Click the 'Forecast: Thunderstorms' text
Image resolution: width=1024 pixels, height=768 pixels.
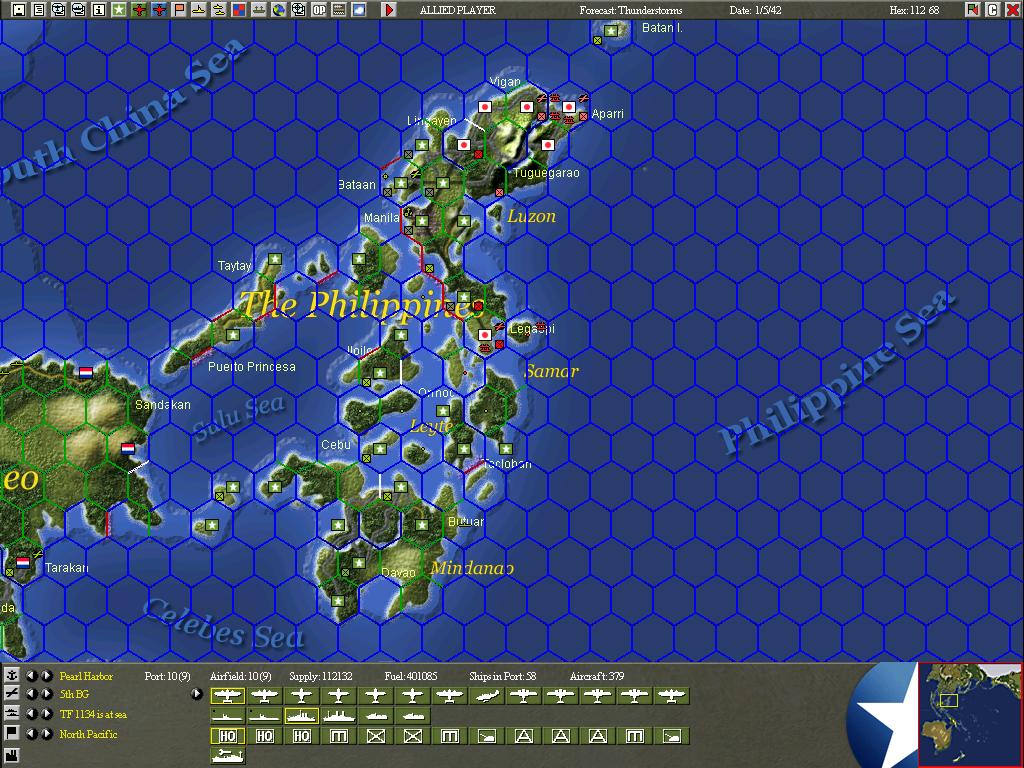pos(631,10)
